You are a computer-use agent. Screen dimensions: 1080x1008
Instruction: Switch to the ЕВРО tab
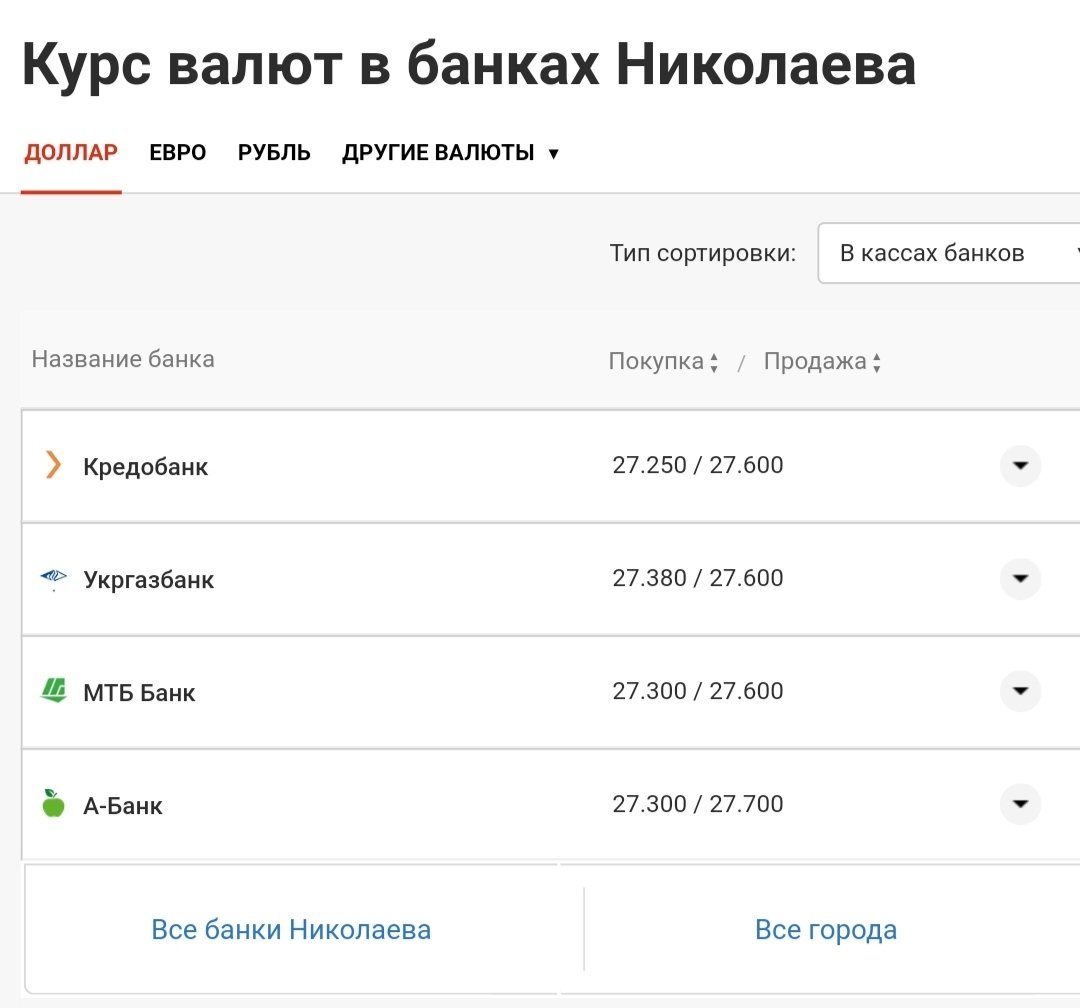(178, 152)
